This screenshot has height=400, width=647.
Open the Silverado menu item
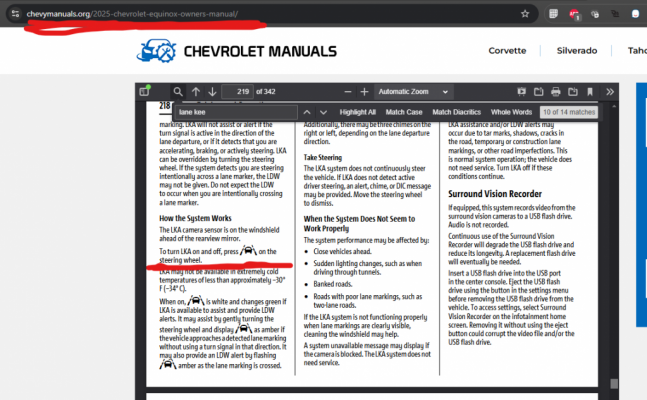tap(577, 50)
